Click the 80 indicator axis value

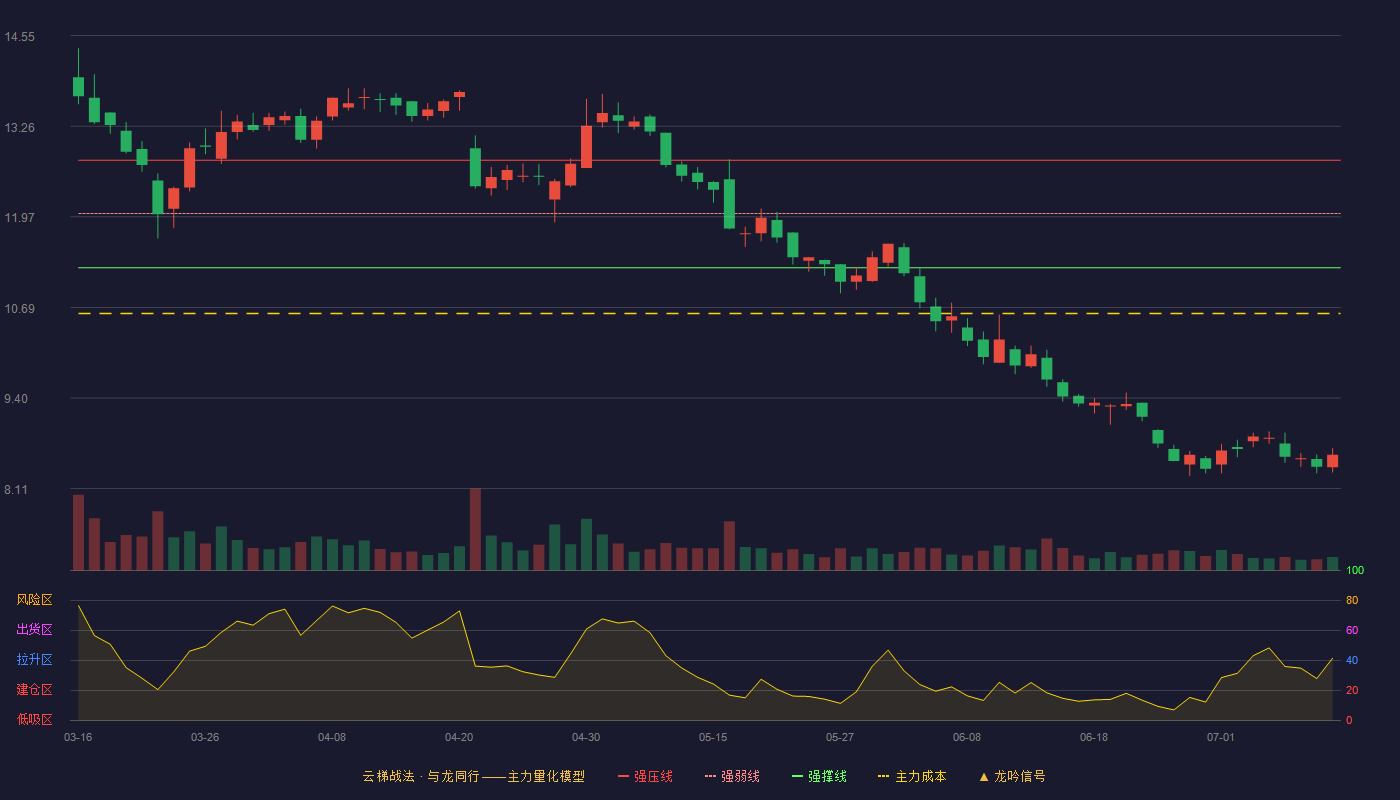pyautogui.click(x=1352, y=600)
